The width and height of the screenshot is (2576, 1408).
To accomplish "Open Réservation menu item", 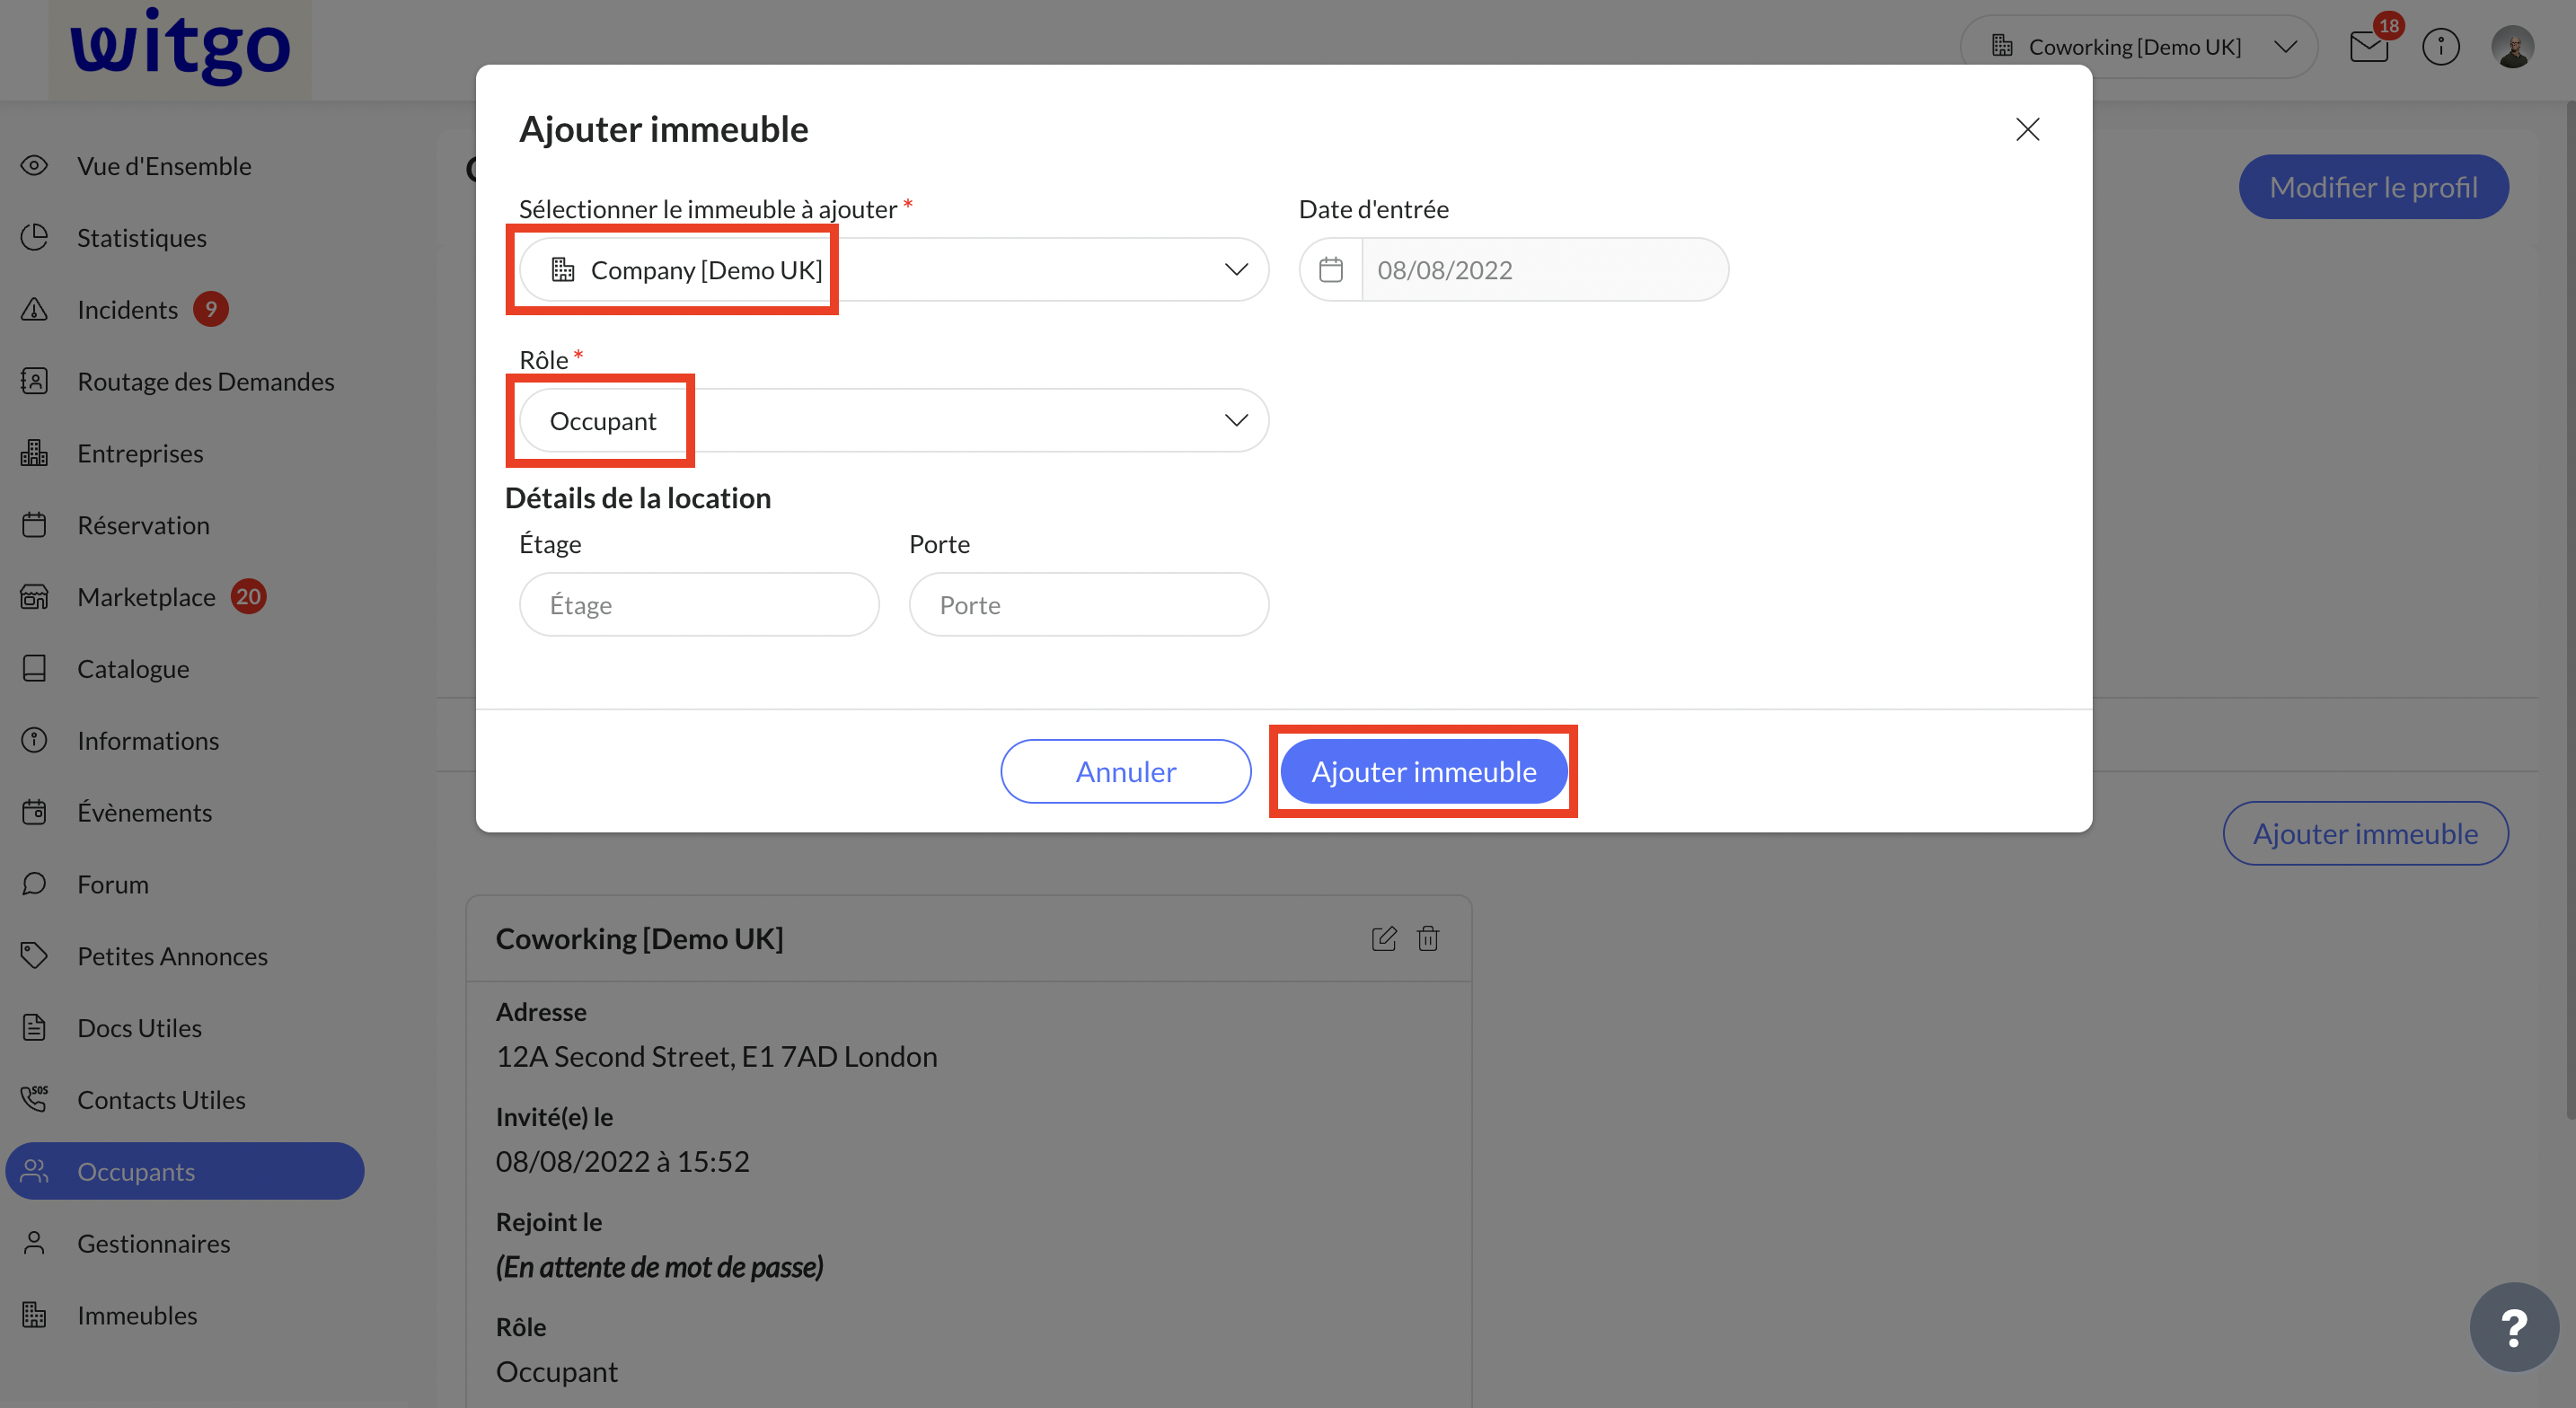I will click(x=185, y=525).
